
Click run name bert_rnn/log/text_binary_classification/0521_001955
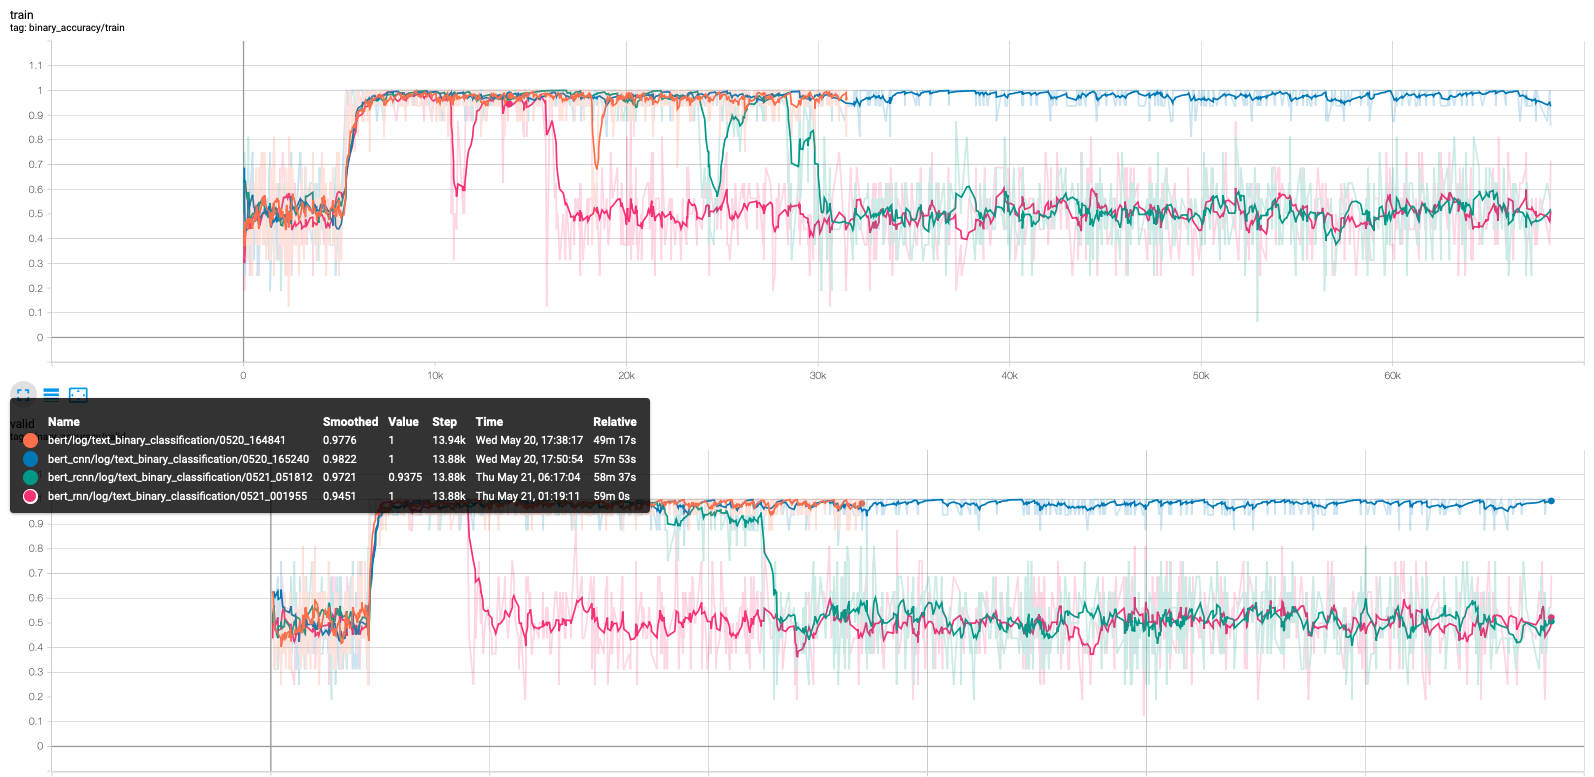point(177,496)
